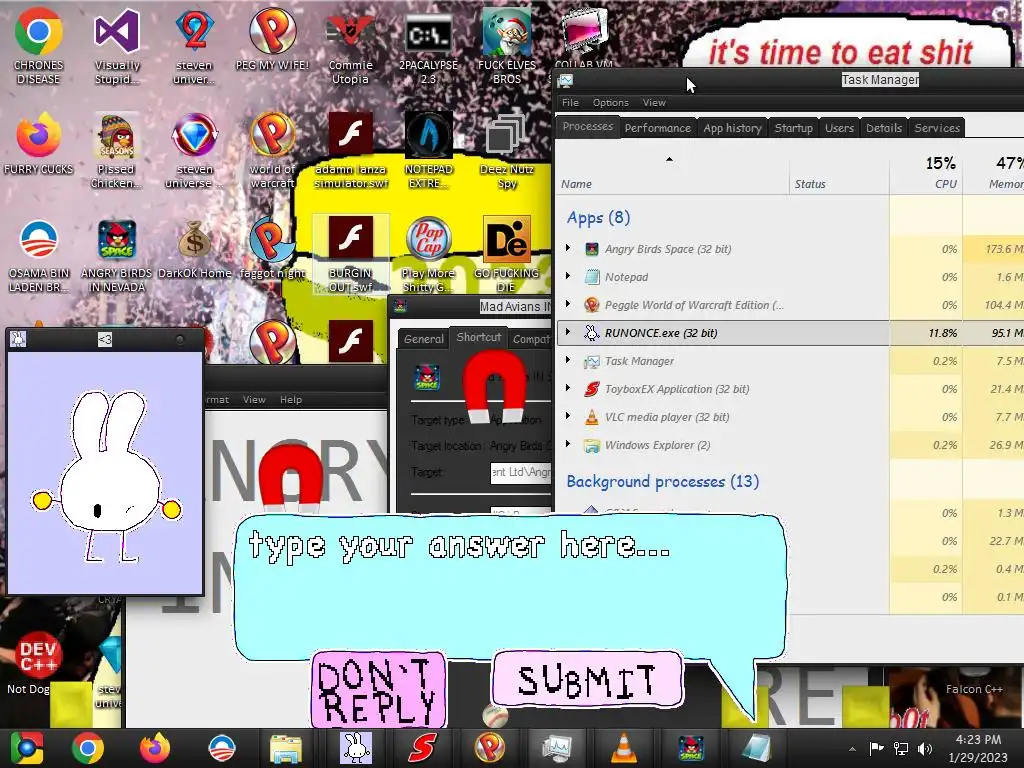Click the VLC cone in the taskbar

[x=624, y=748]
